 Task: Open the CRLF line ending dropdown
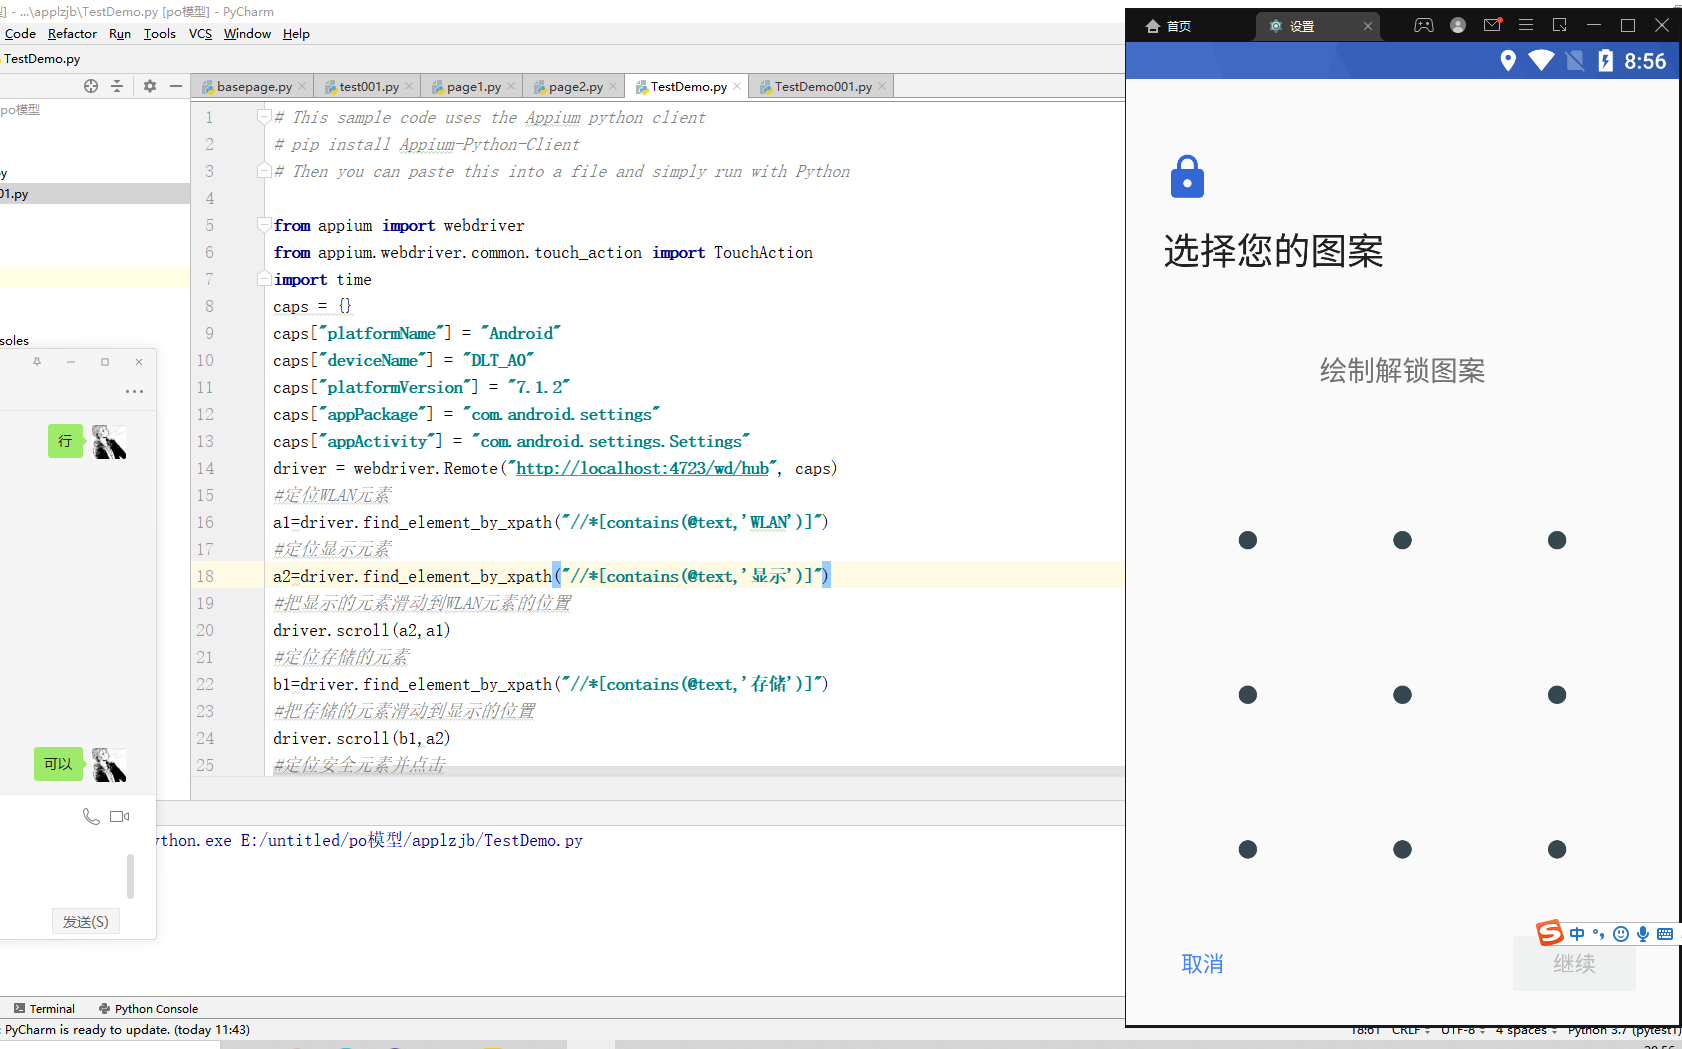(x=1409, y=1029)
